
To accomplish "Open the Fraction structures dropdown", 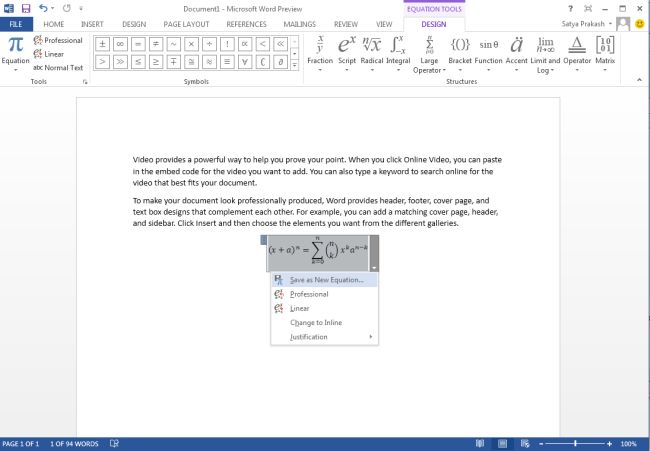I will [320, 54].
